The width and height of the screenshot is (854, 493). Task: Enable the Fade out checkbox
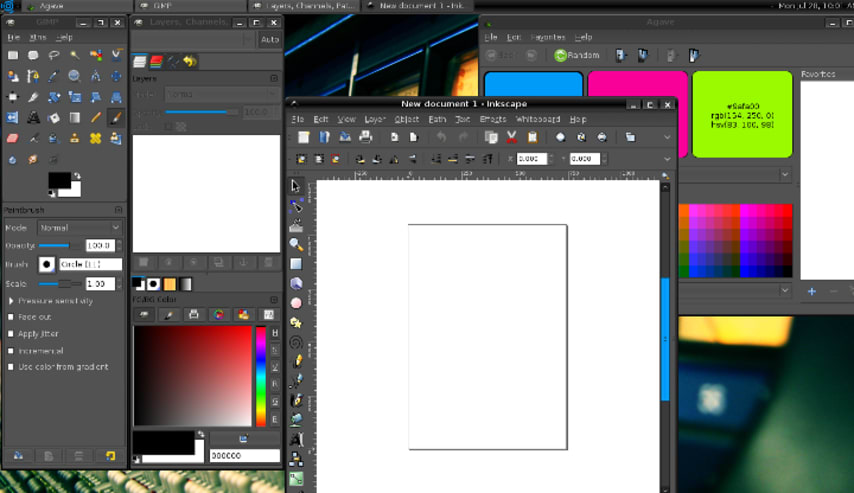[x=12, y=317]
